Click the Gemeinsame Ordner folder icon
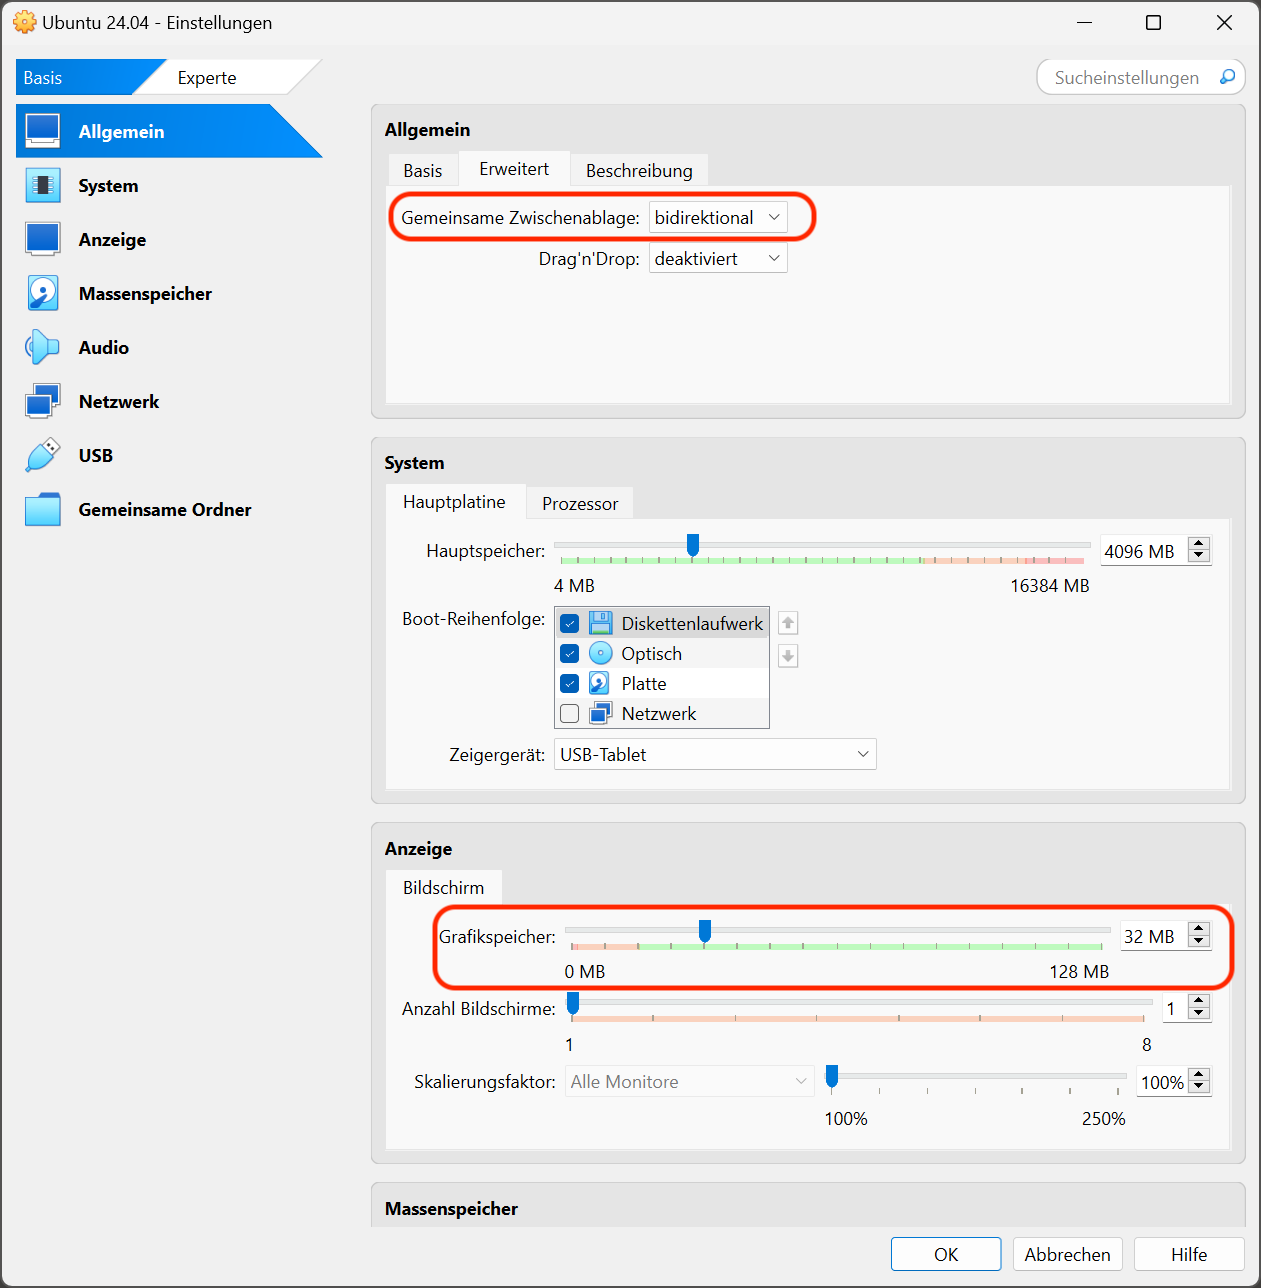The width and height of the screenshot is (1261, 1288). [43, 509]
